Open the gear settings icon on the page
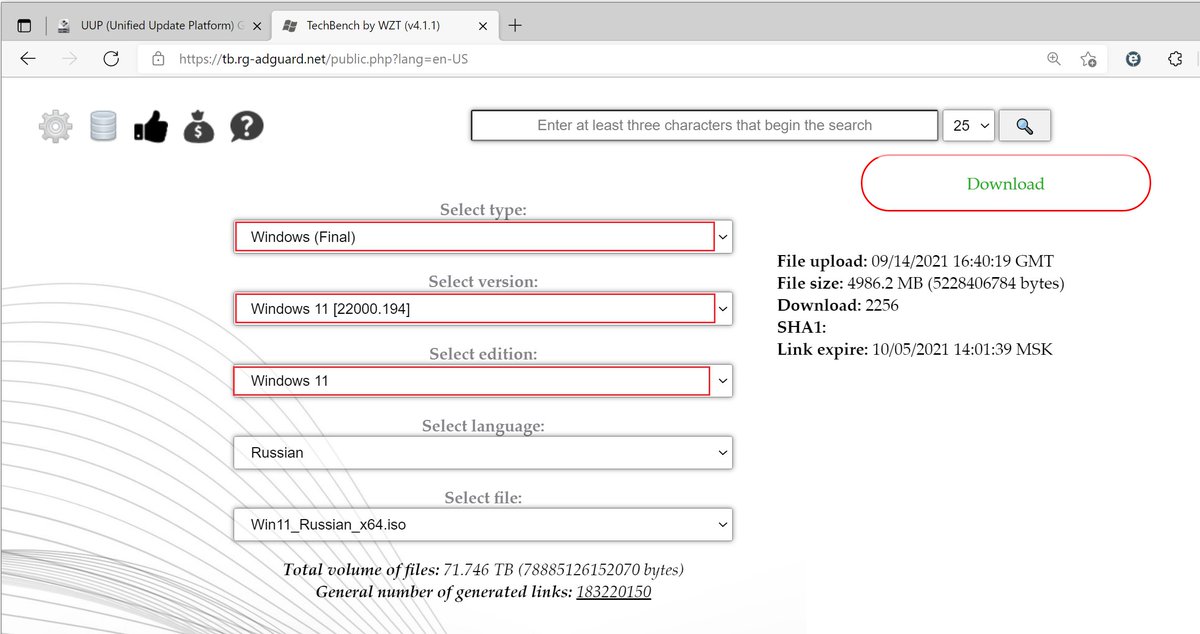This screenshot has width=1200, height=634. tap(56, 126)
